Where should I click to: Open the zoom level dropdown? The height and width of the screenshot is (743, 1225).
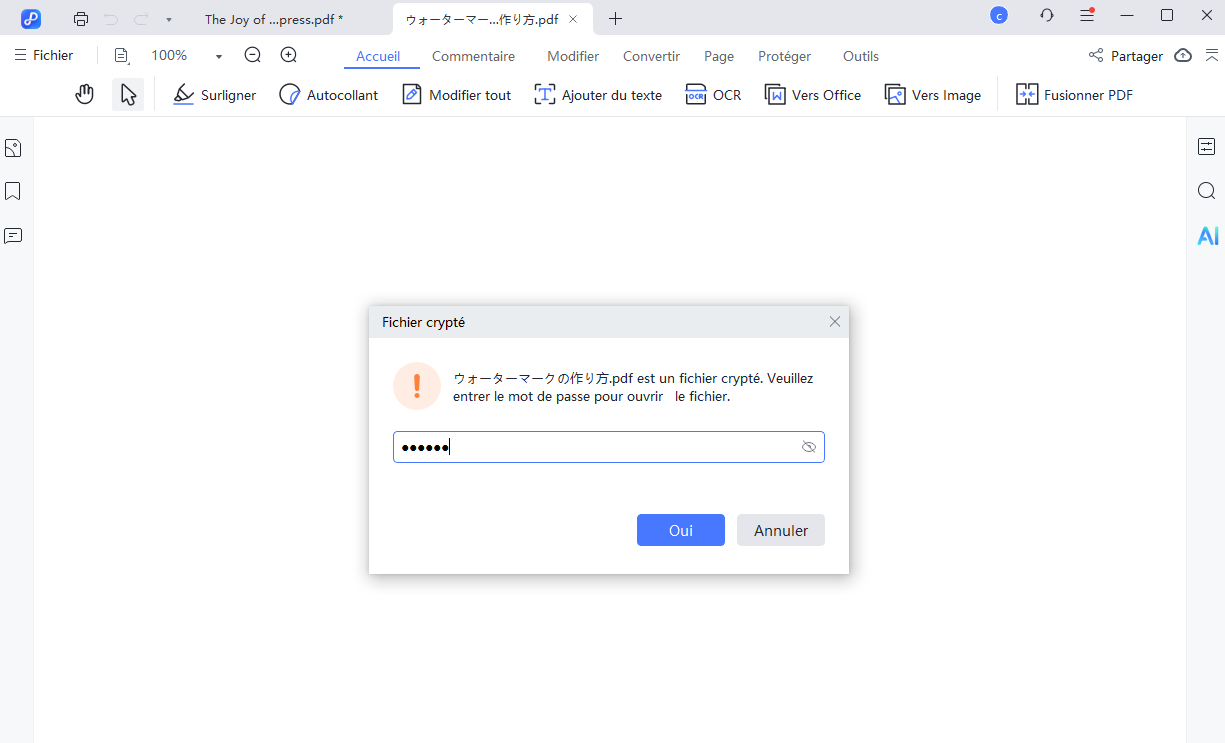coord(217,55)
